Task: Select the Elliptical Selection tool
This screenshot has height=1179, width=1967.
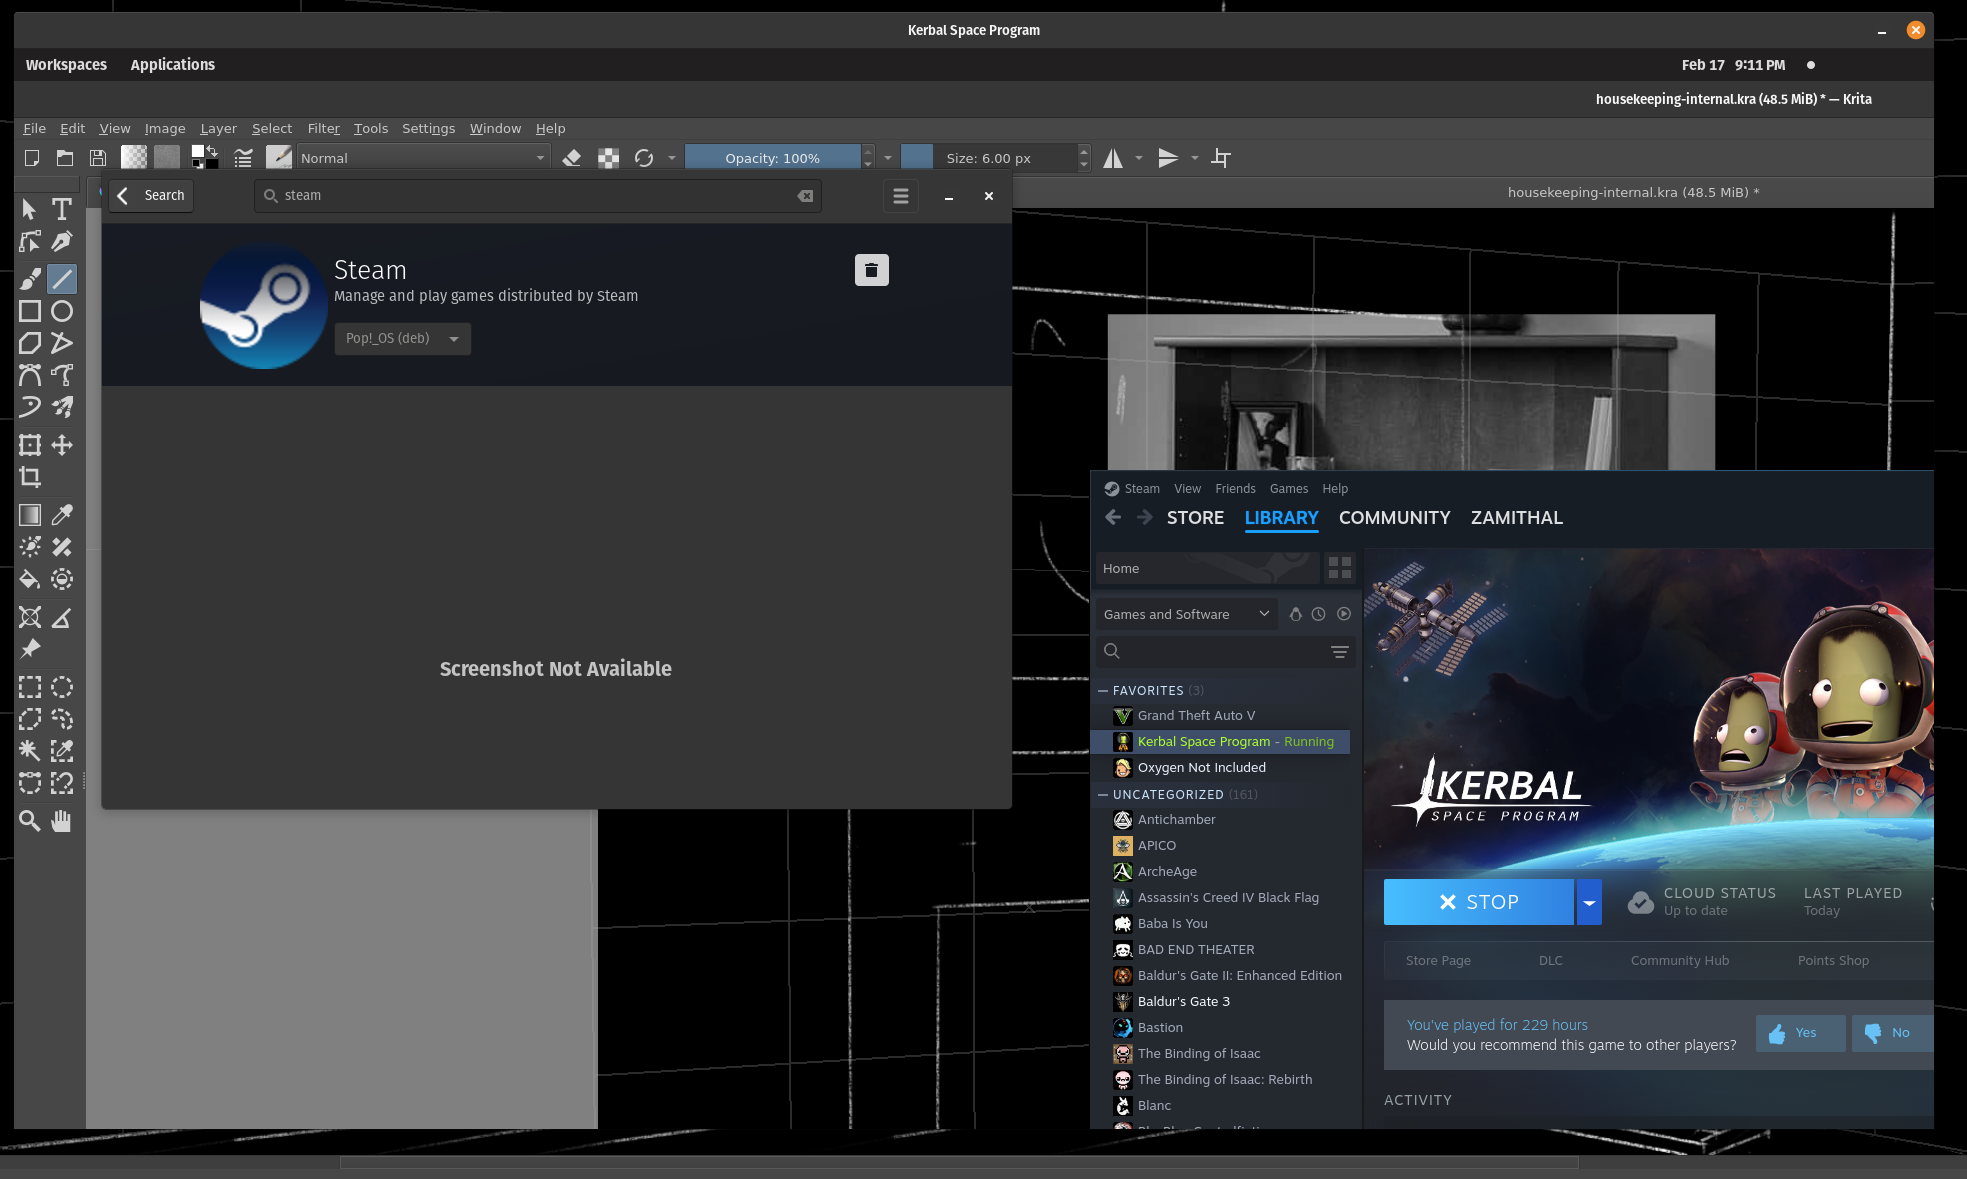Action: tap(62, 687)
